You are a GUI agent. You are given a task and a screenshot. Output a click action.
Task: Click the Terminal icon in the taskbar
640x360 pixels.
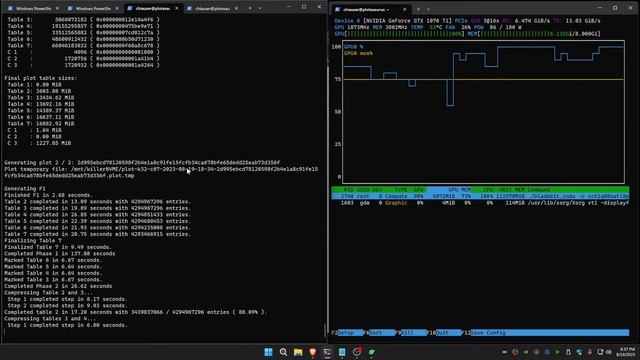pos(327,352)
